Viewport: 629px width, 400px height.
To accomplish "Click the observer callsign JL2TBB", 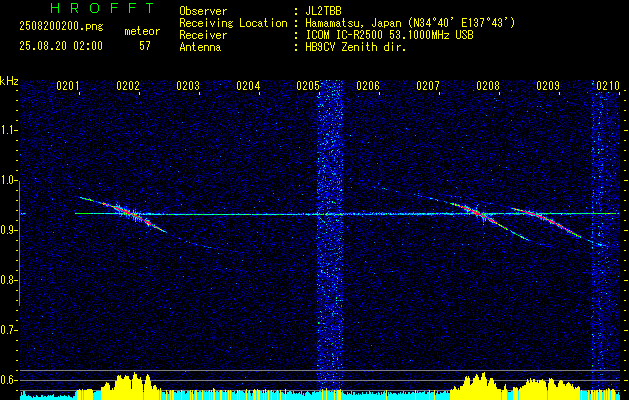I will [x=323, y=11].
